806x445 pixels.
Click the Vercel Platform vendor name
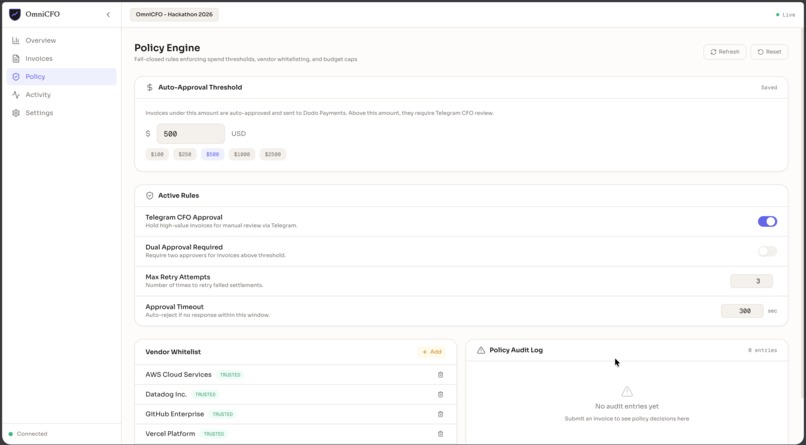[170, 434]
